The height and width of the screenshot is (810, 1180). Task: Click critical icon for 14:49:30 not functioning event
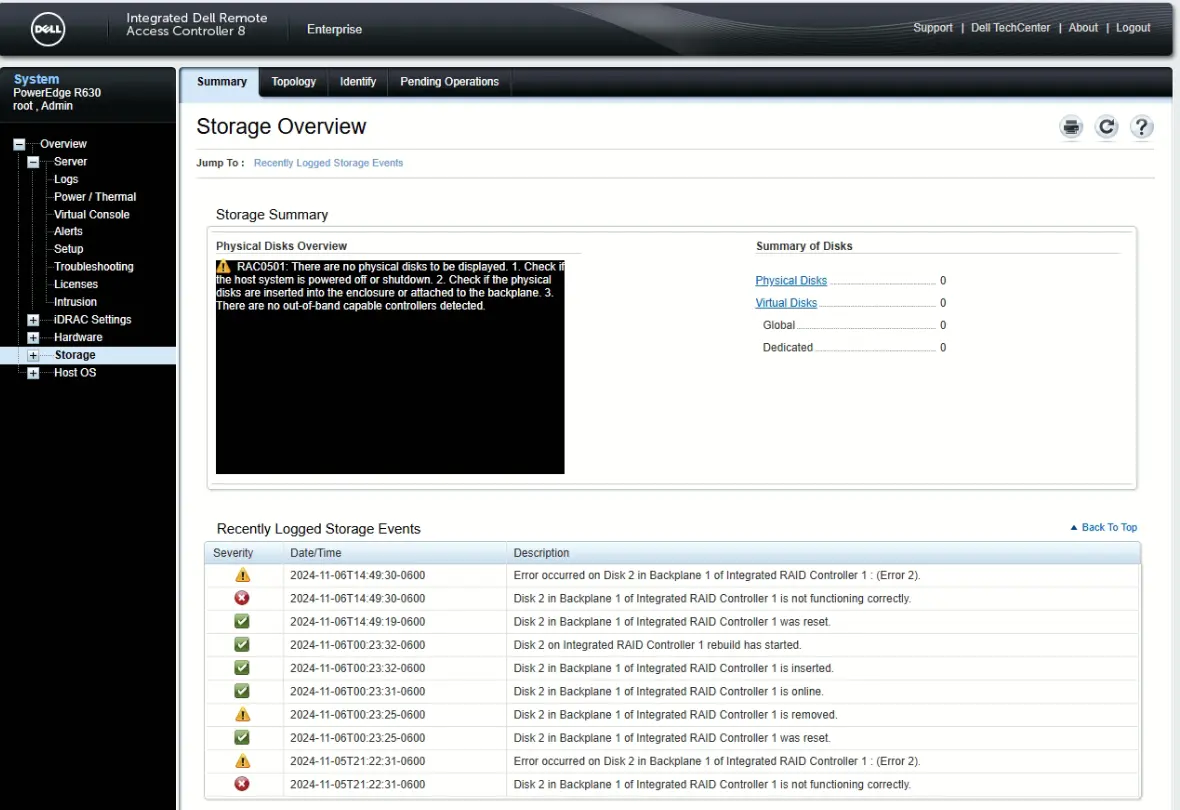(242, 598)
